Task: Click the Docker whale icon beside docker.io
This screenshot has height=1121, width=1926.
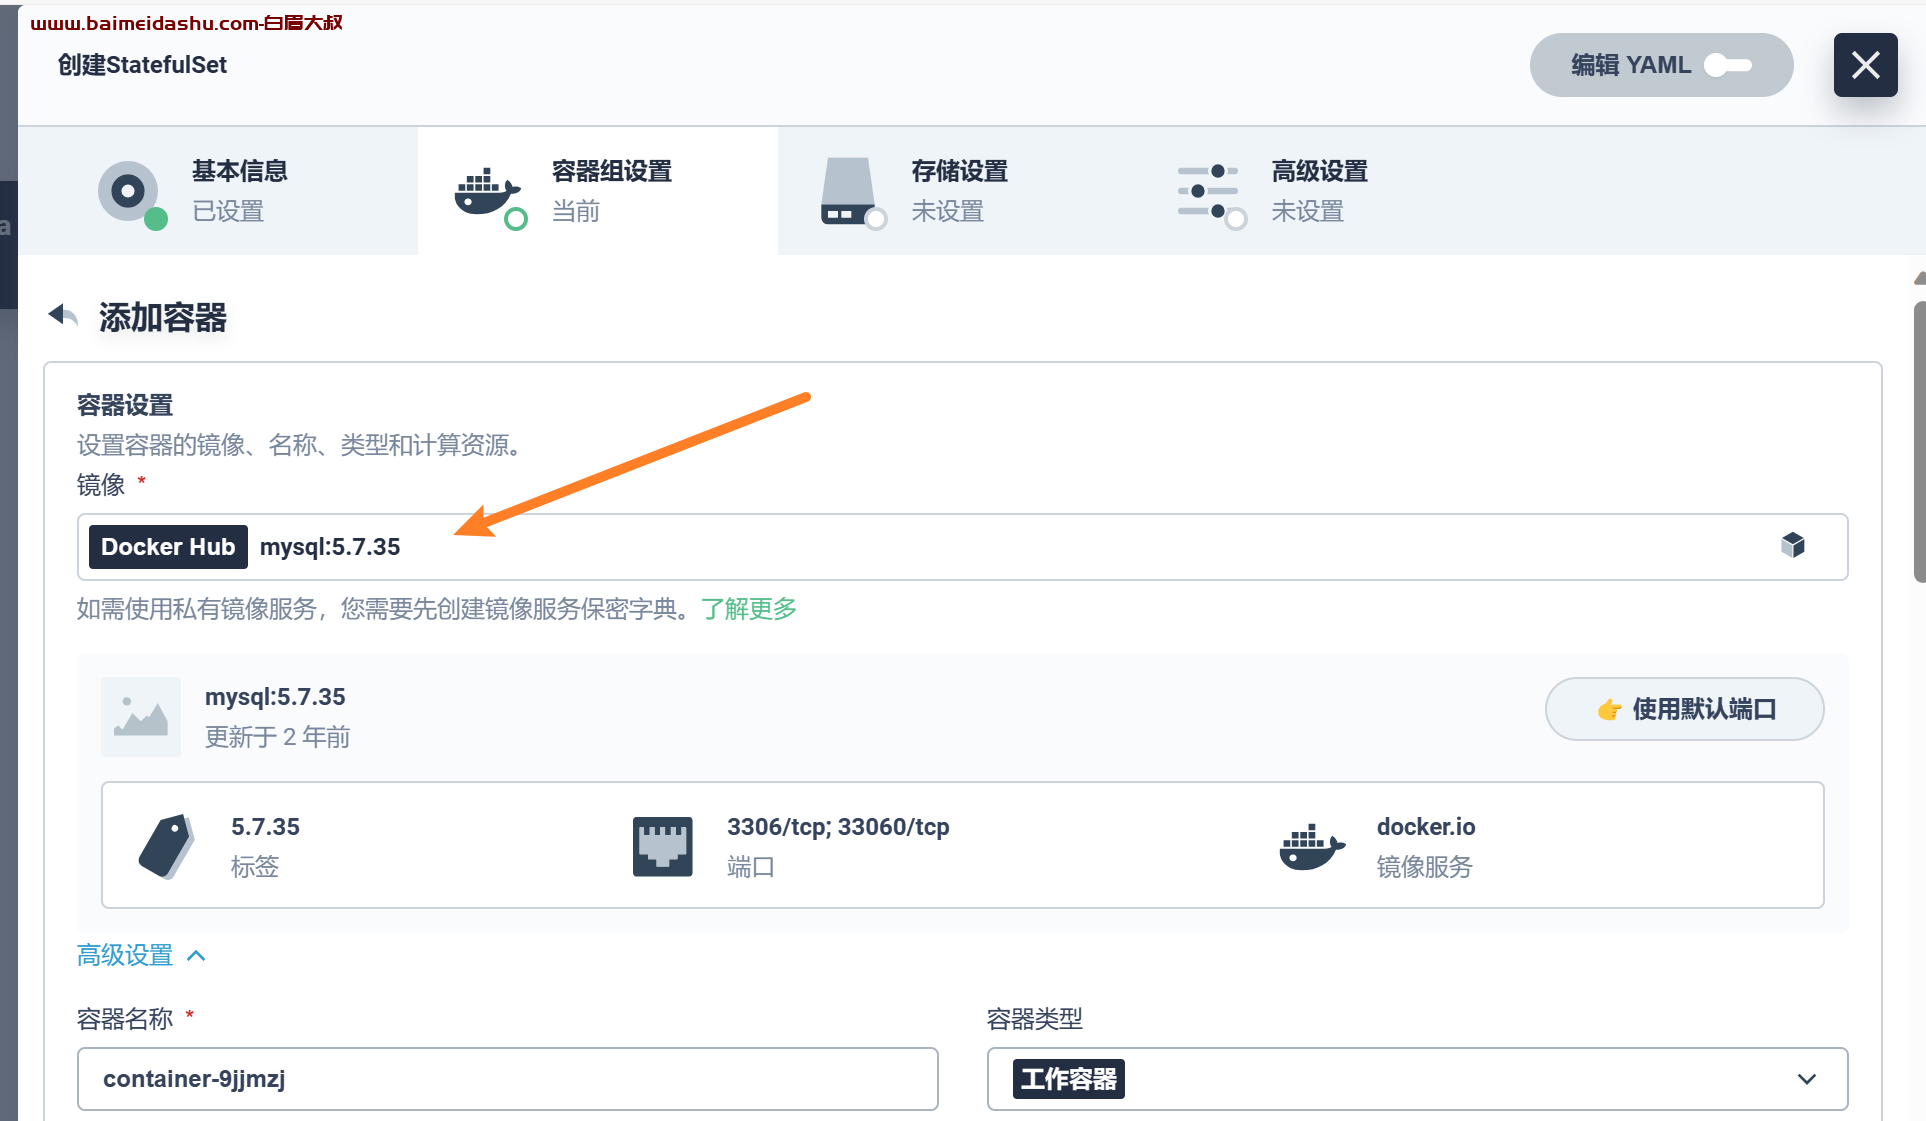Action: [1312, 847]
